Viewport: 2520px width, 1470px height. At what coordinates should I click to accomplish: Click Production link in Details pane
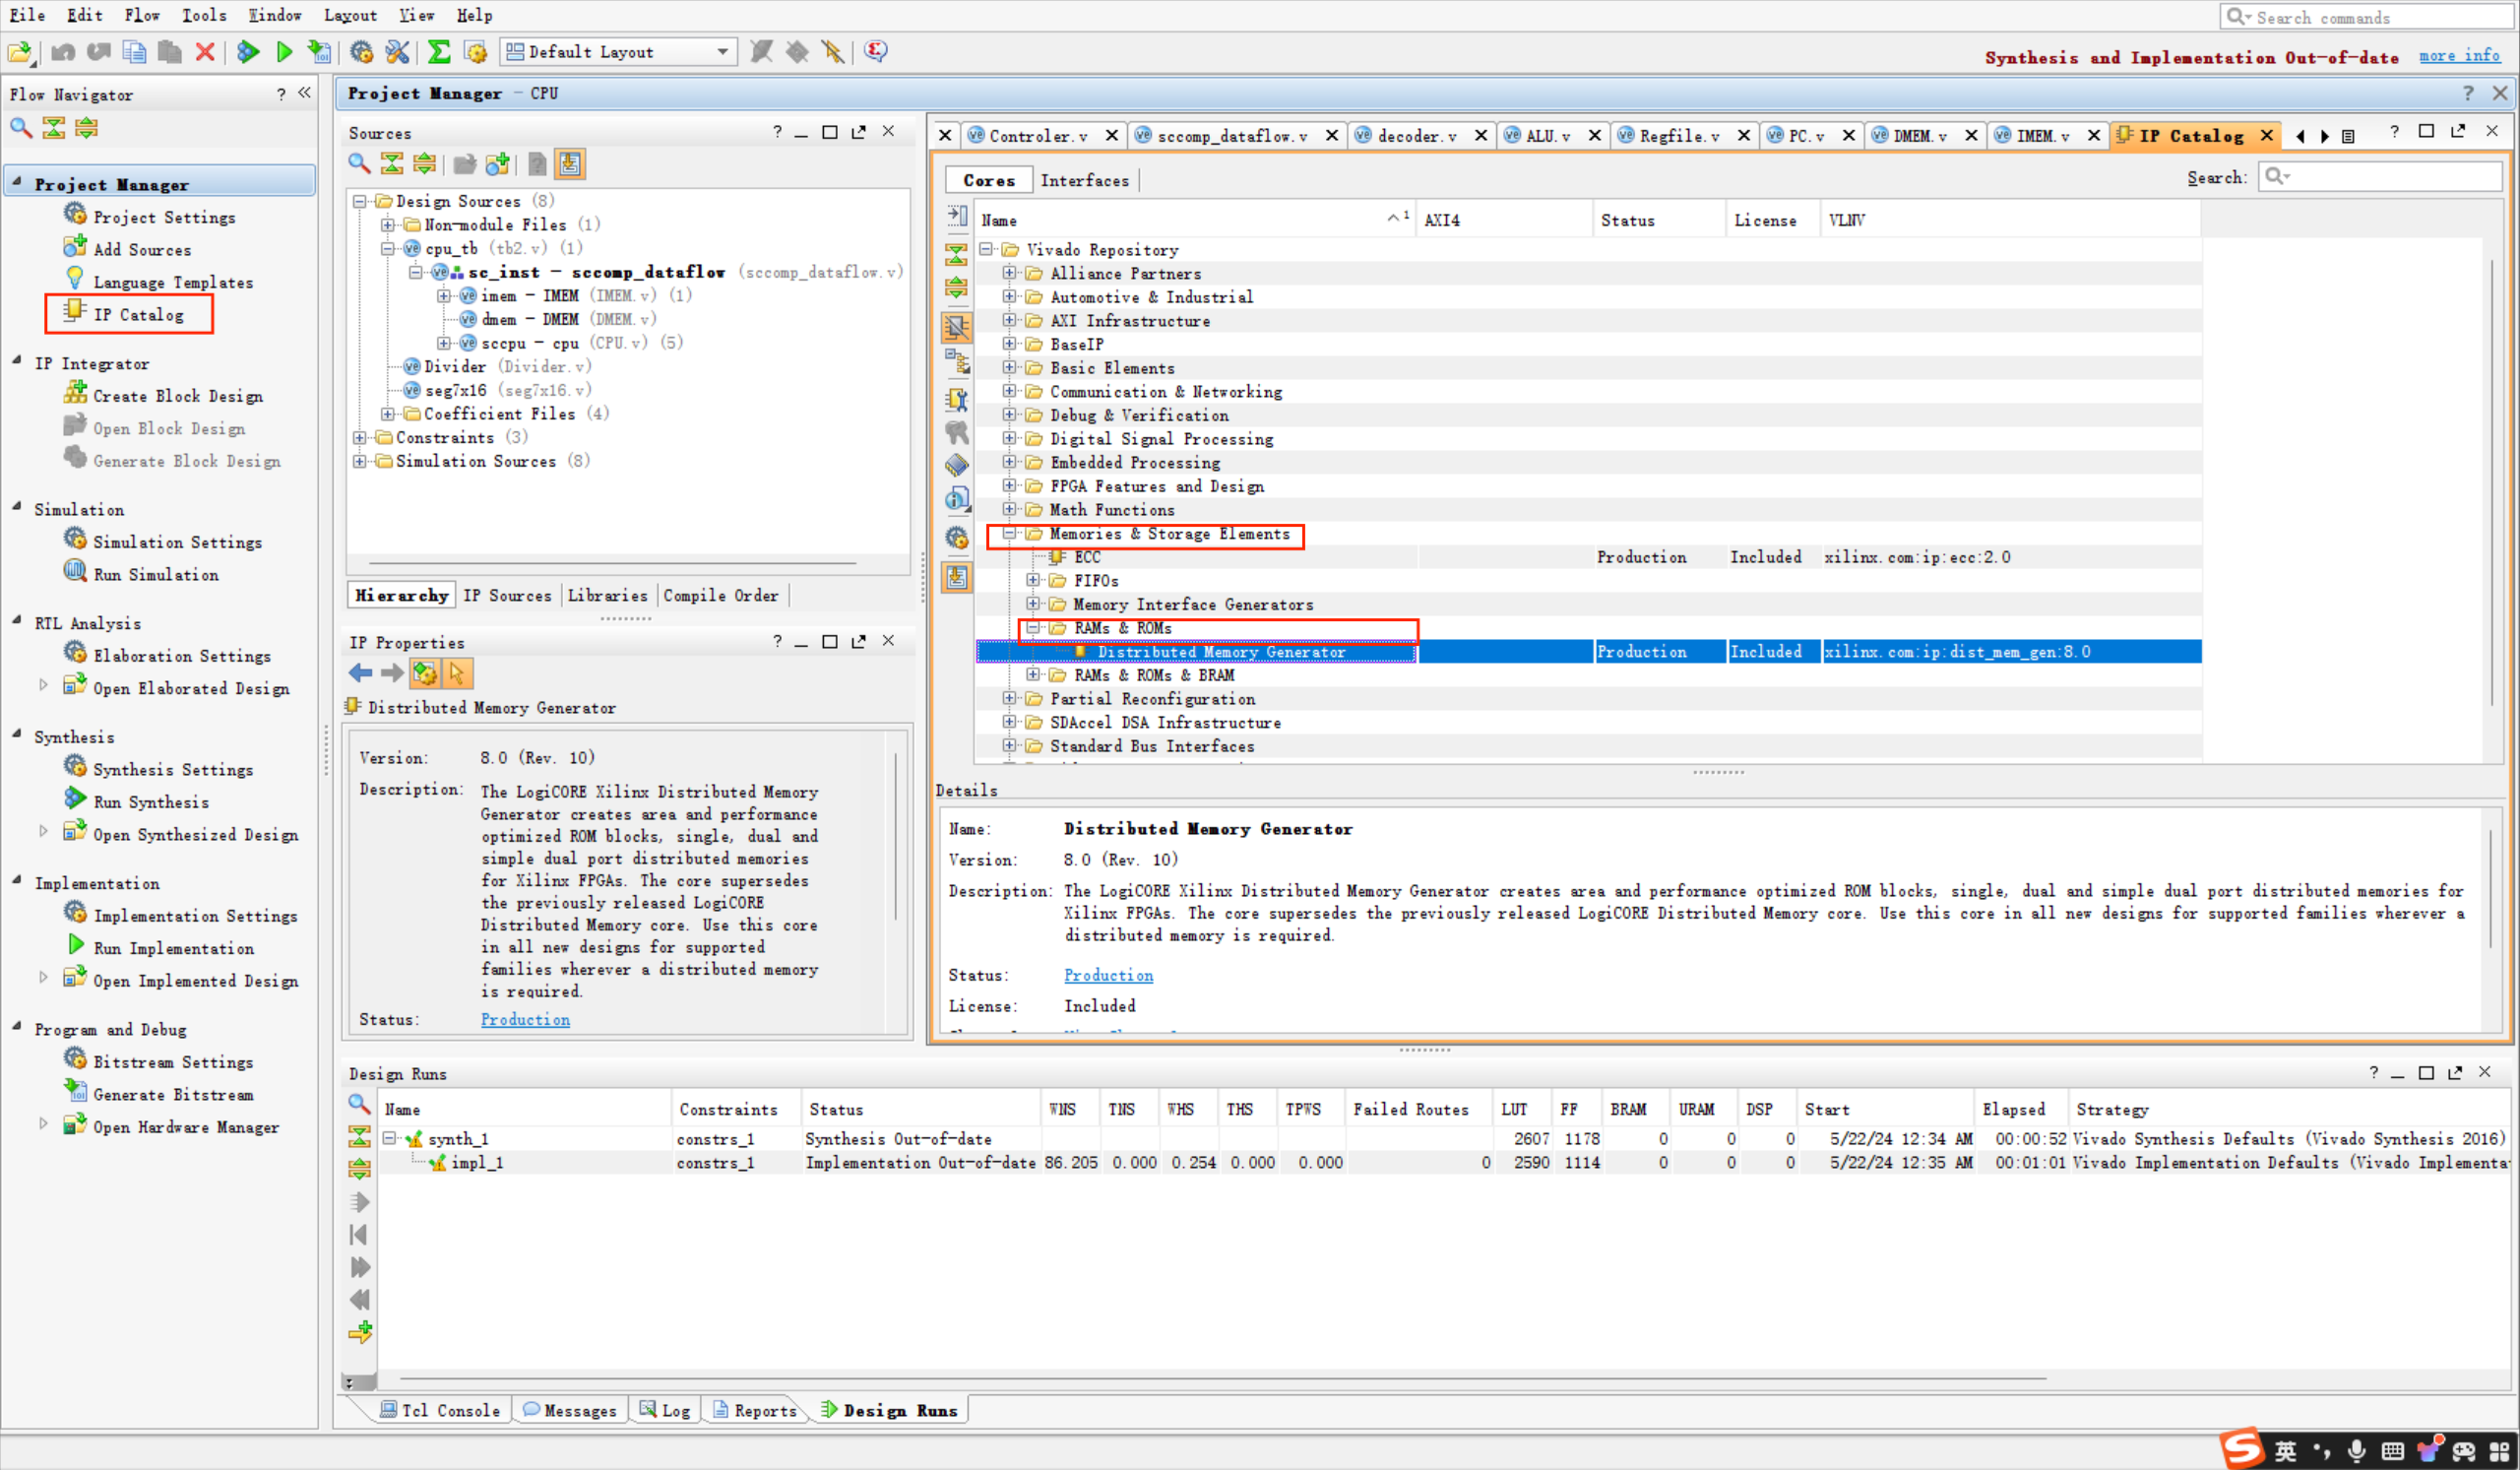click(x=1108, y=975)
